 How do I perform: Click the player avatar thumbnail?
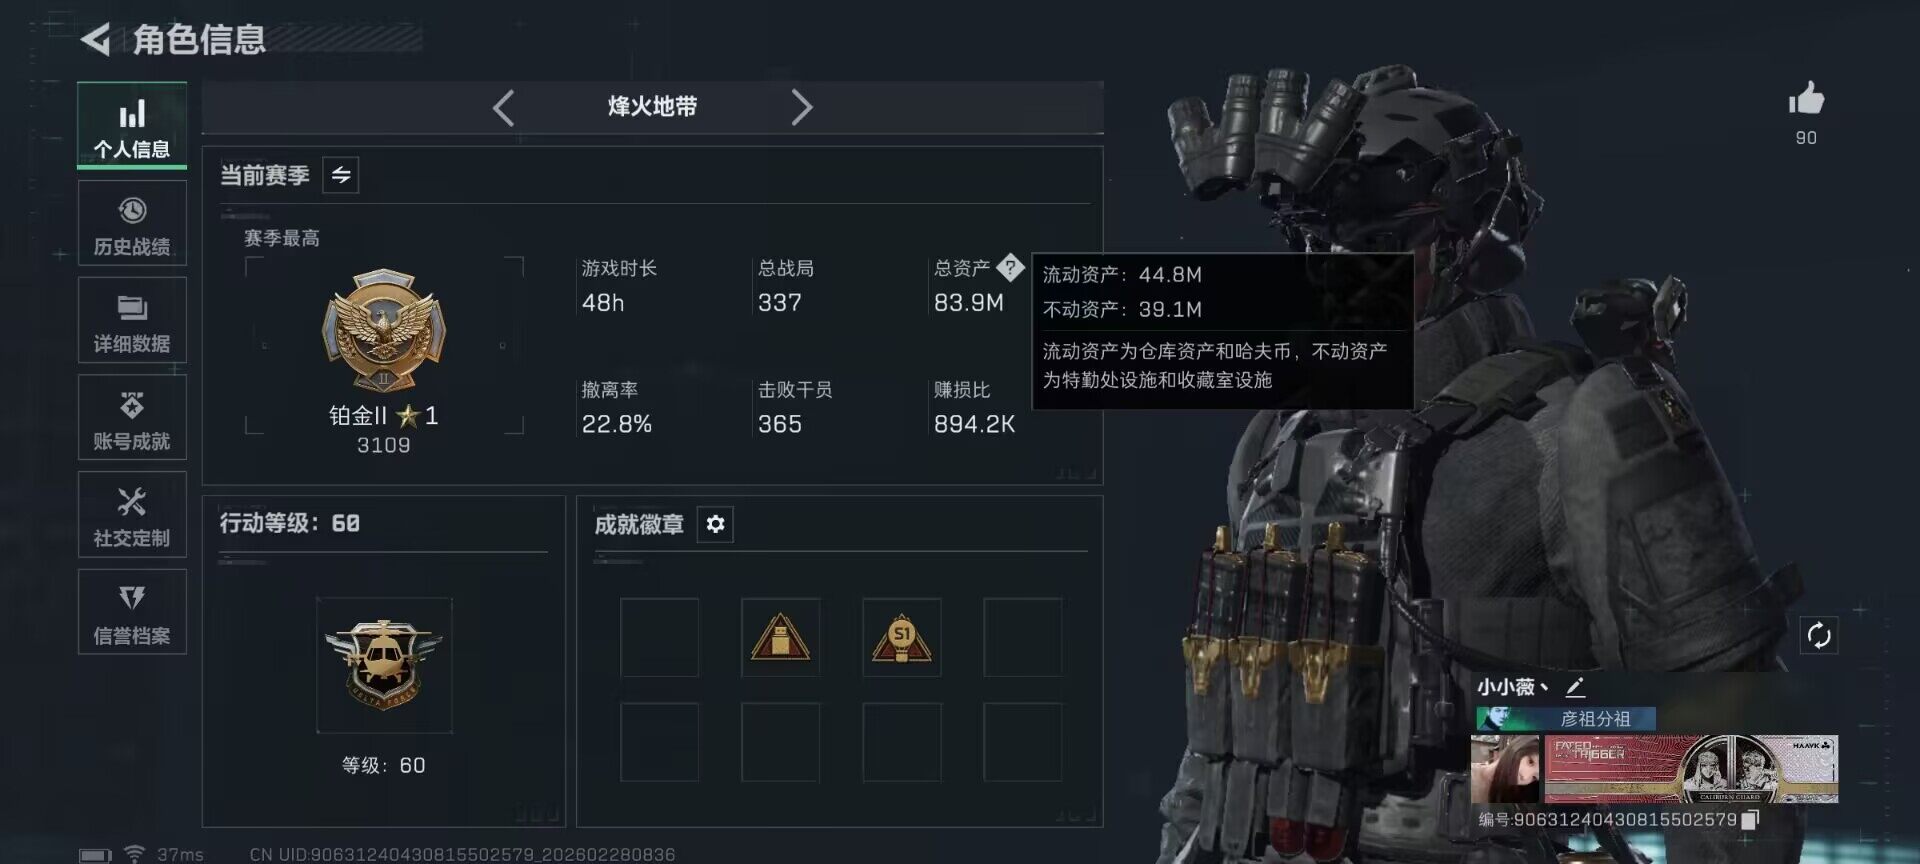tap(1505, 769)
